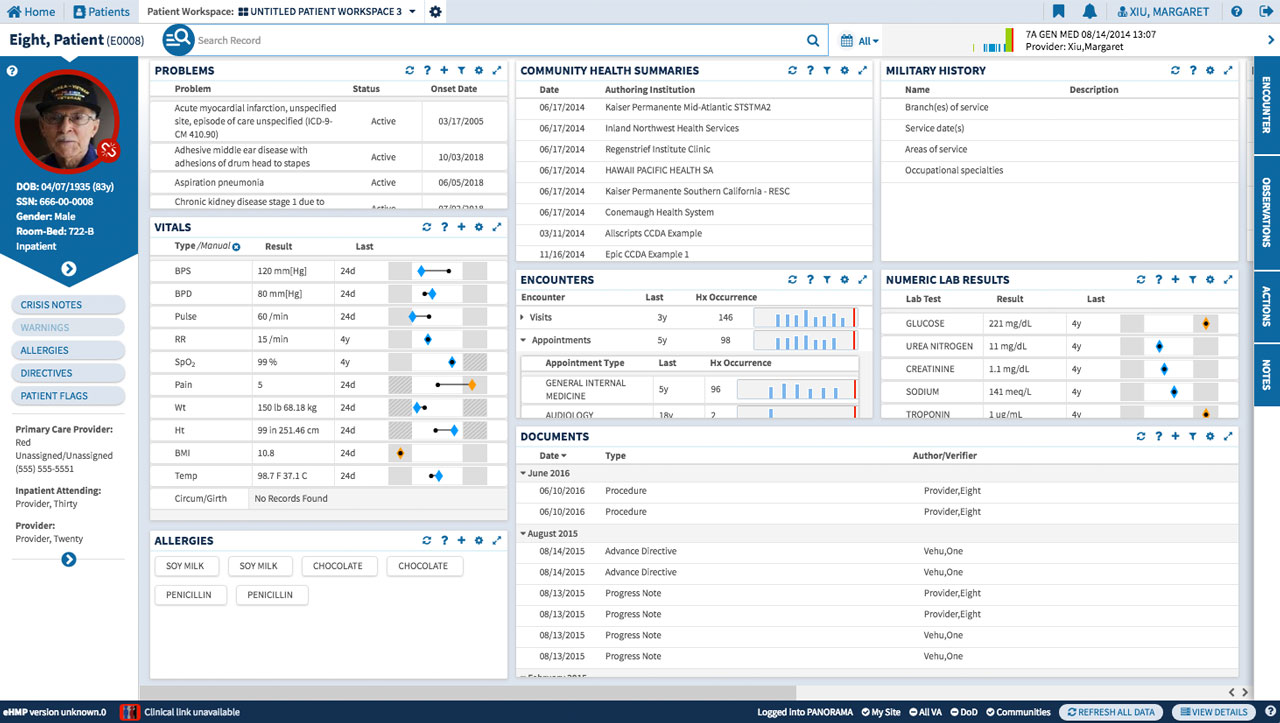Open user menu XIU, MARGARET
The height and width of the screenshot is (723, 1280).
click(1163, 12)
